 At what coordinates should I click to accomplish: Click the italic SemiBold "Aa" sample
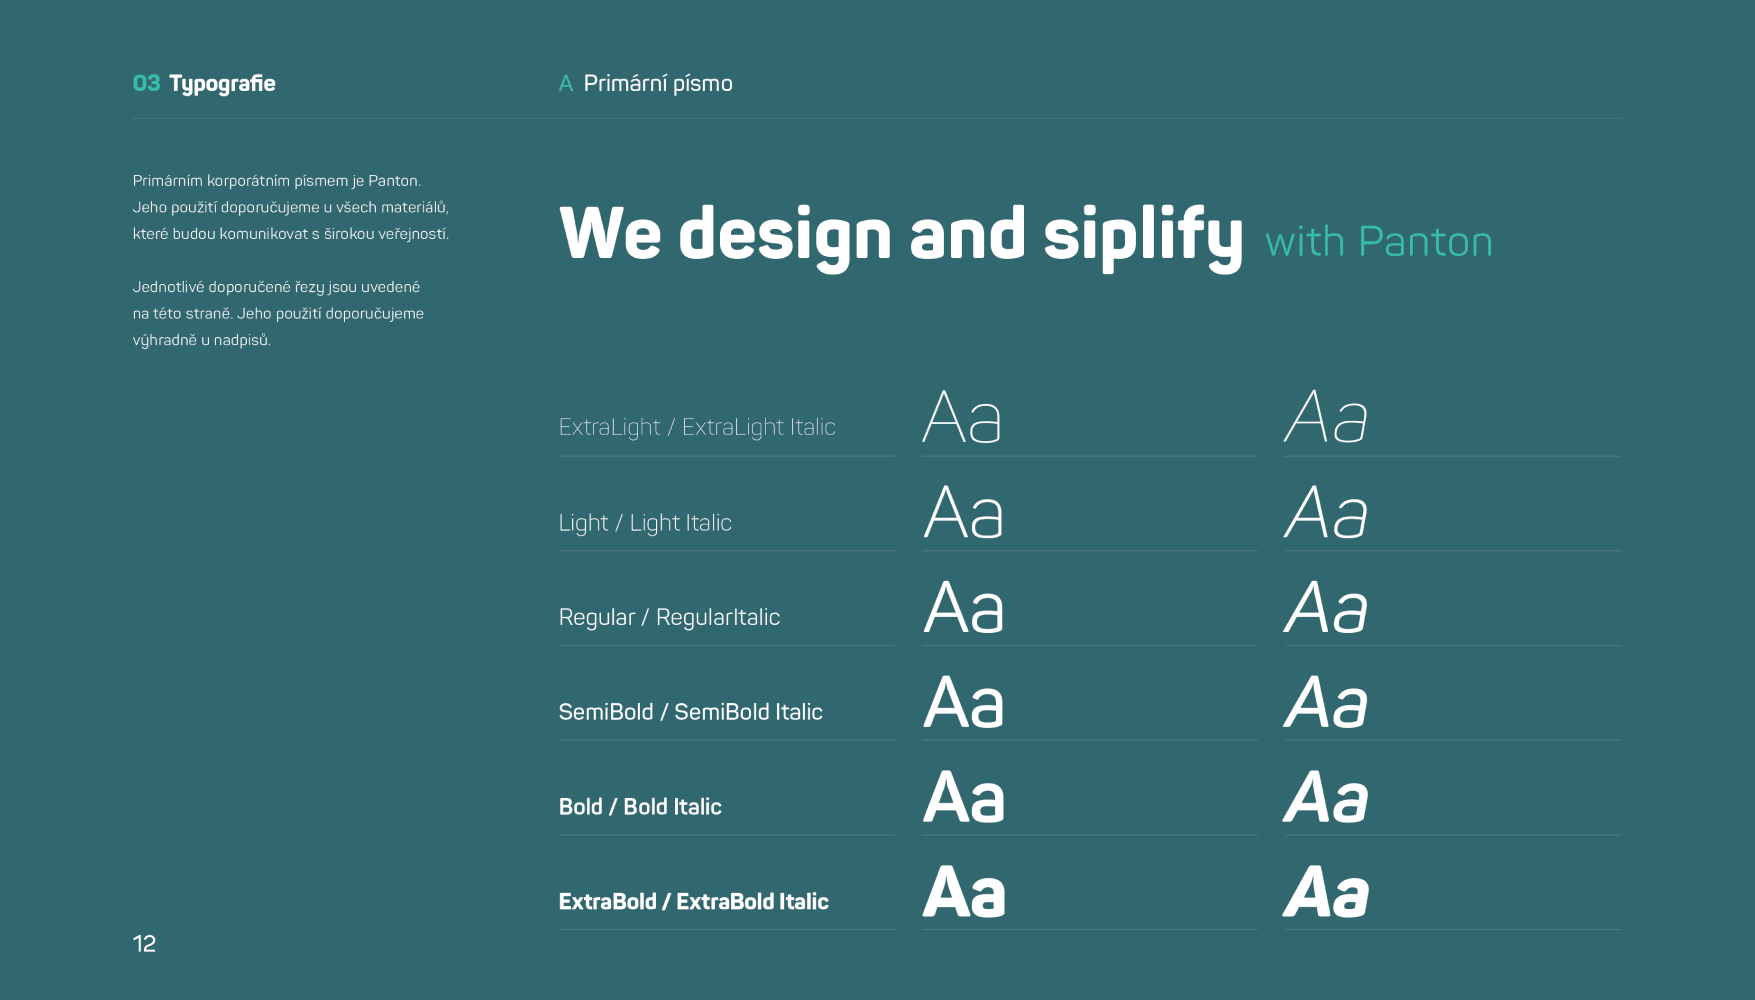(1326, 703)
